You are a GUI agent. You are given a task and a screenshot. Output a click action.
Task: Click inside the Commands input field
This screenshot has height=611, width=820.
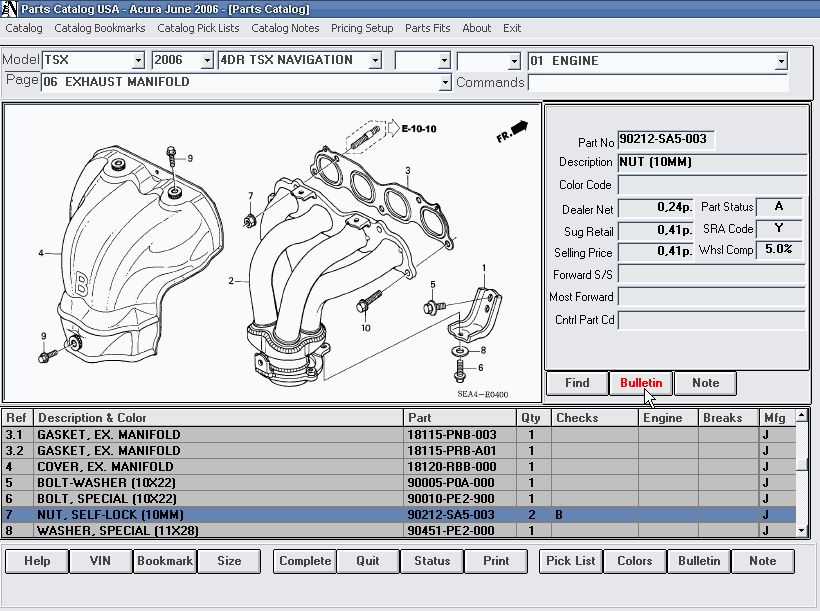coord(657,82)
